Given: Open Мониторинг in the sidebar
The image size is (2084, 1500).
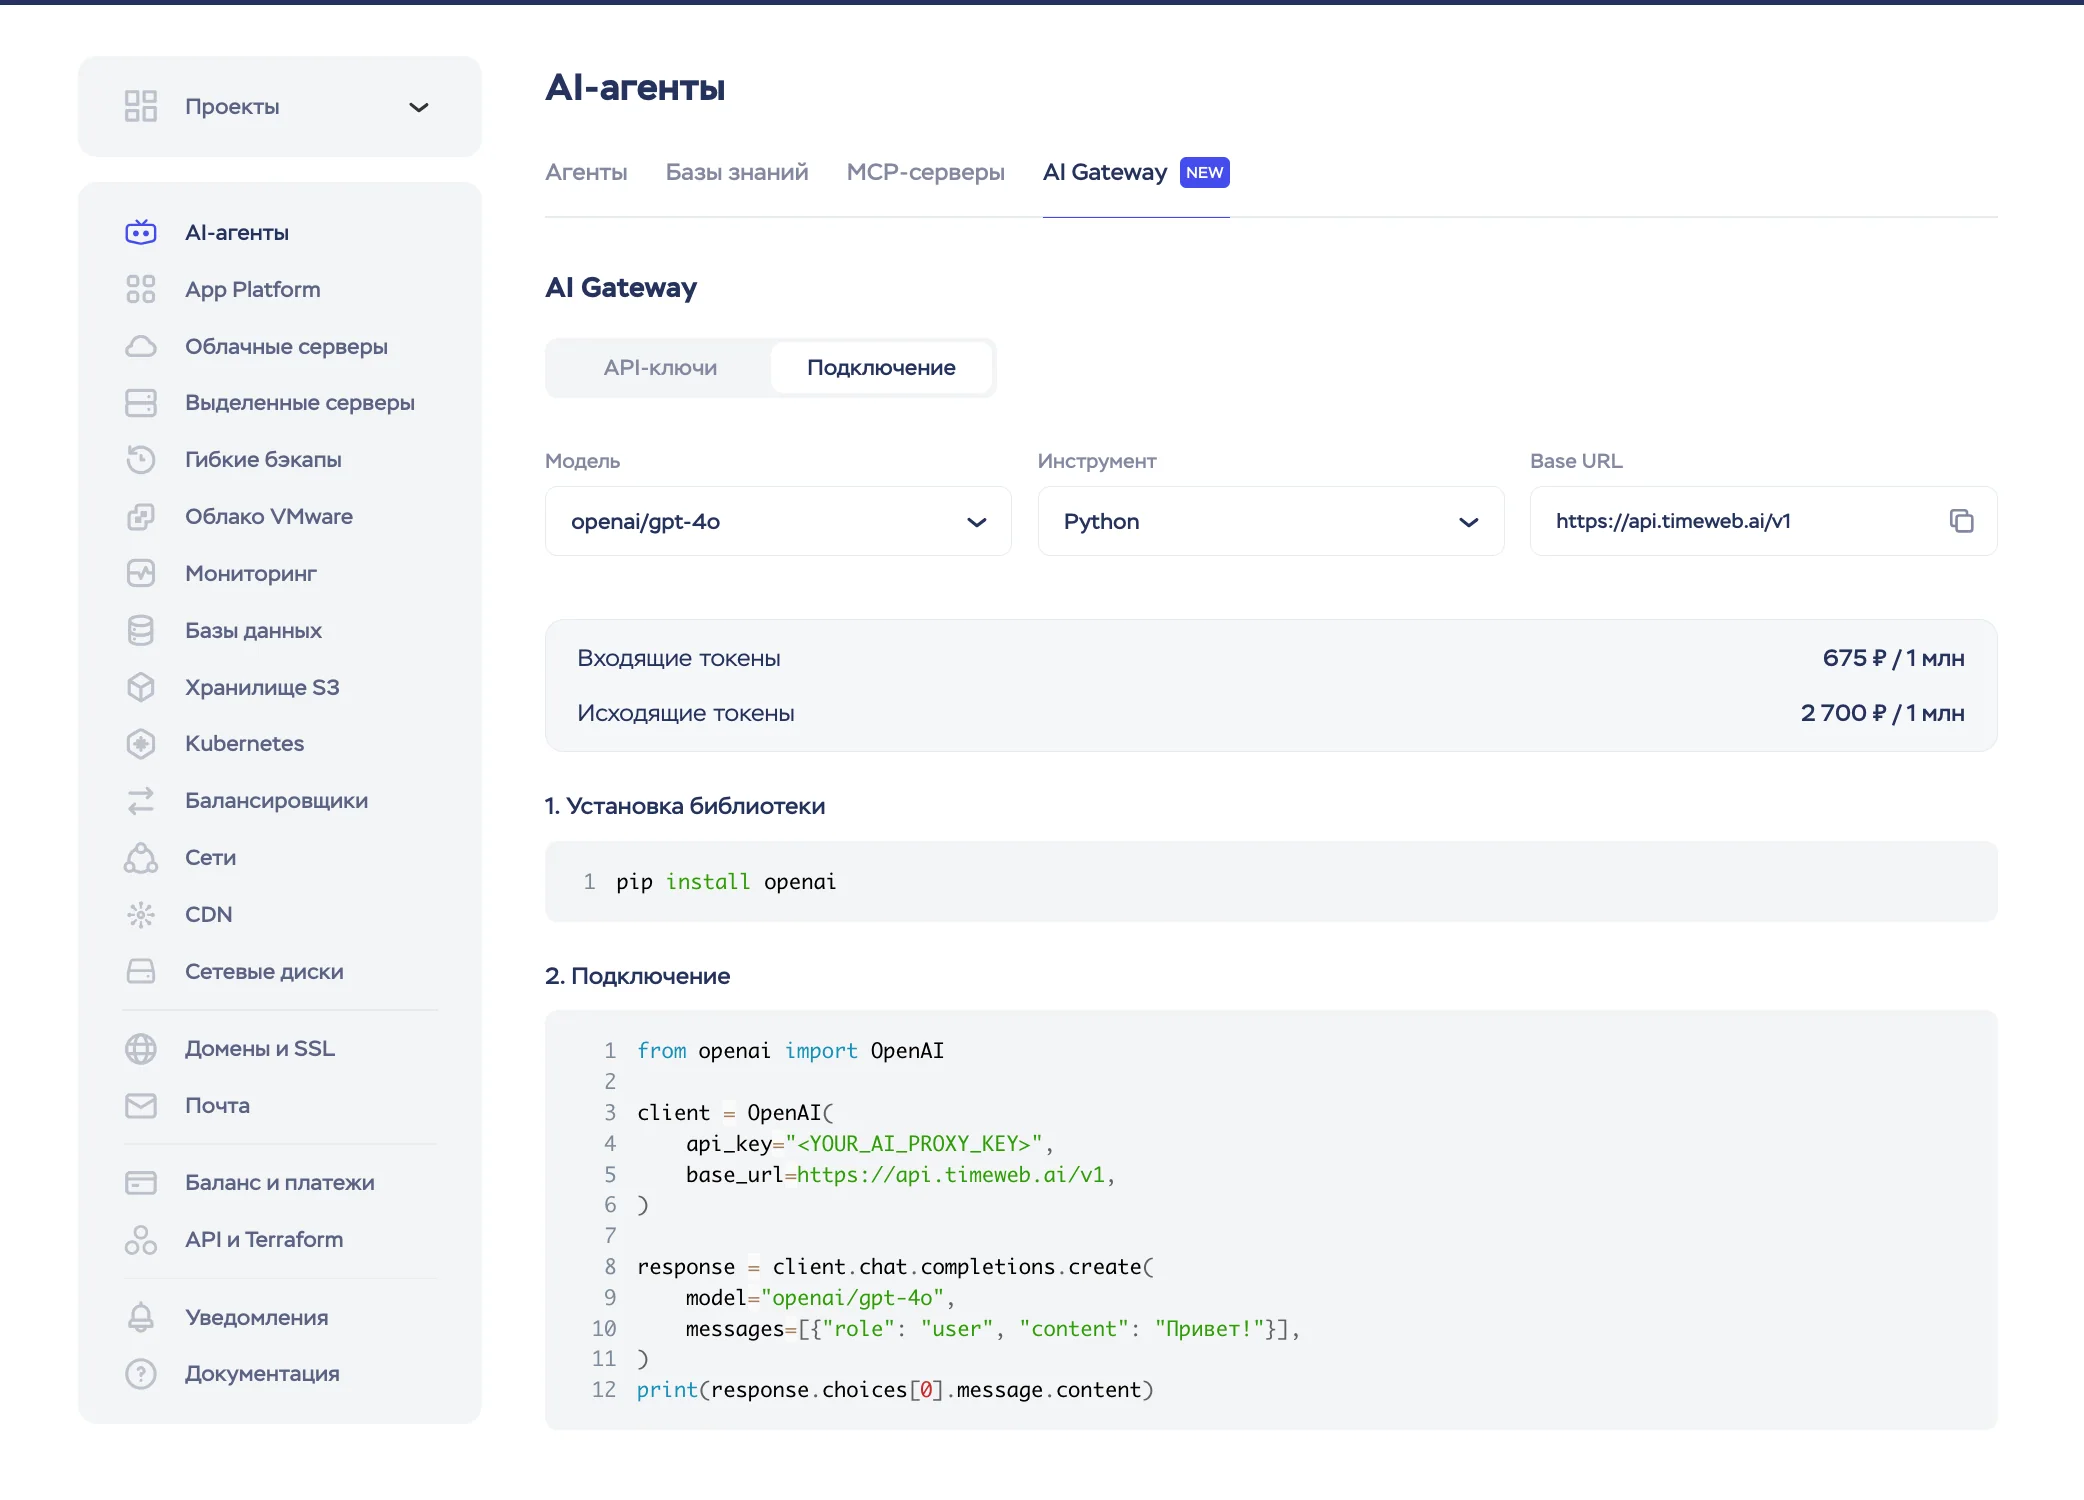Looking at the screenshot, I should (x=251, y=573).
